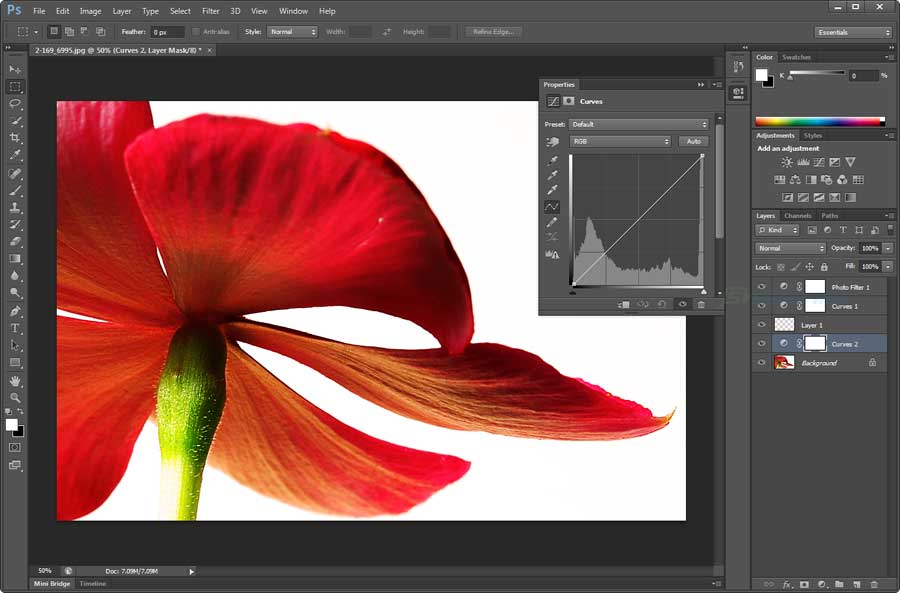900x593 pixels.
Task: Select the Move tool
Action: [x=14, y=70]
